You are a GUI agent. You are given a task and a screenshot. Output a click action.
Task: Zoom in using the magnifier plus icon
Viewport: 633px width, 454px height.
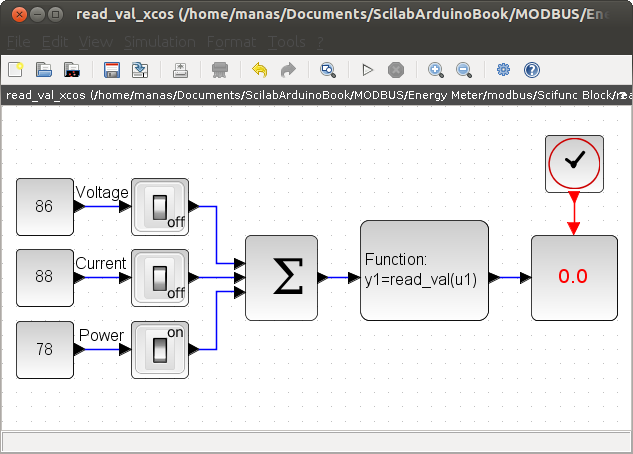436,70
